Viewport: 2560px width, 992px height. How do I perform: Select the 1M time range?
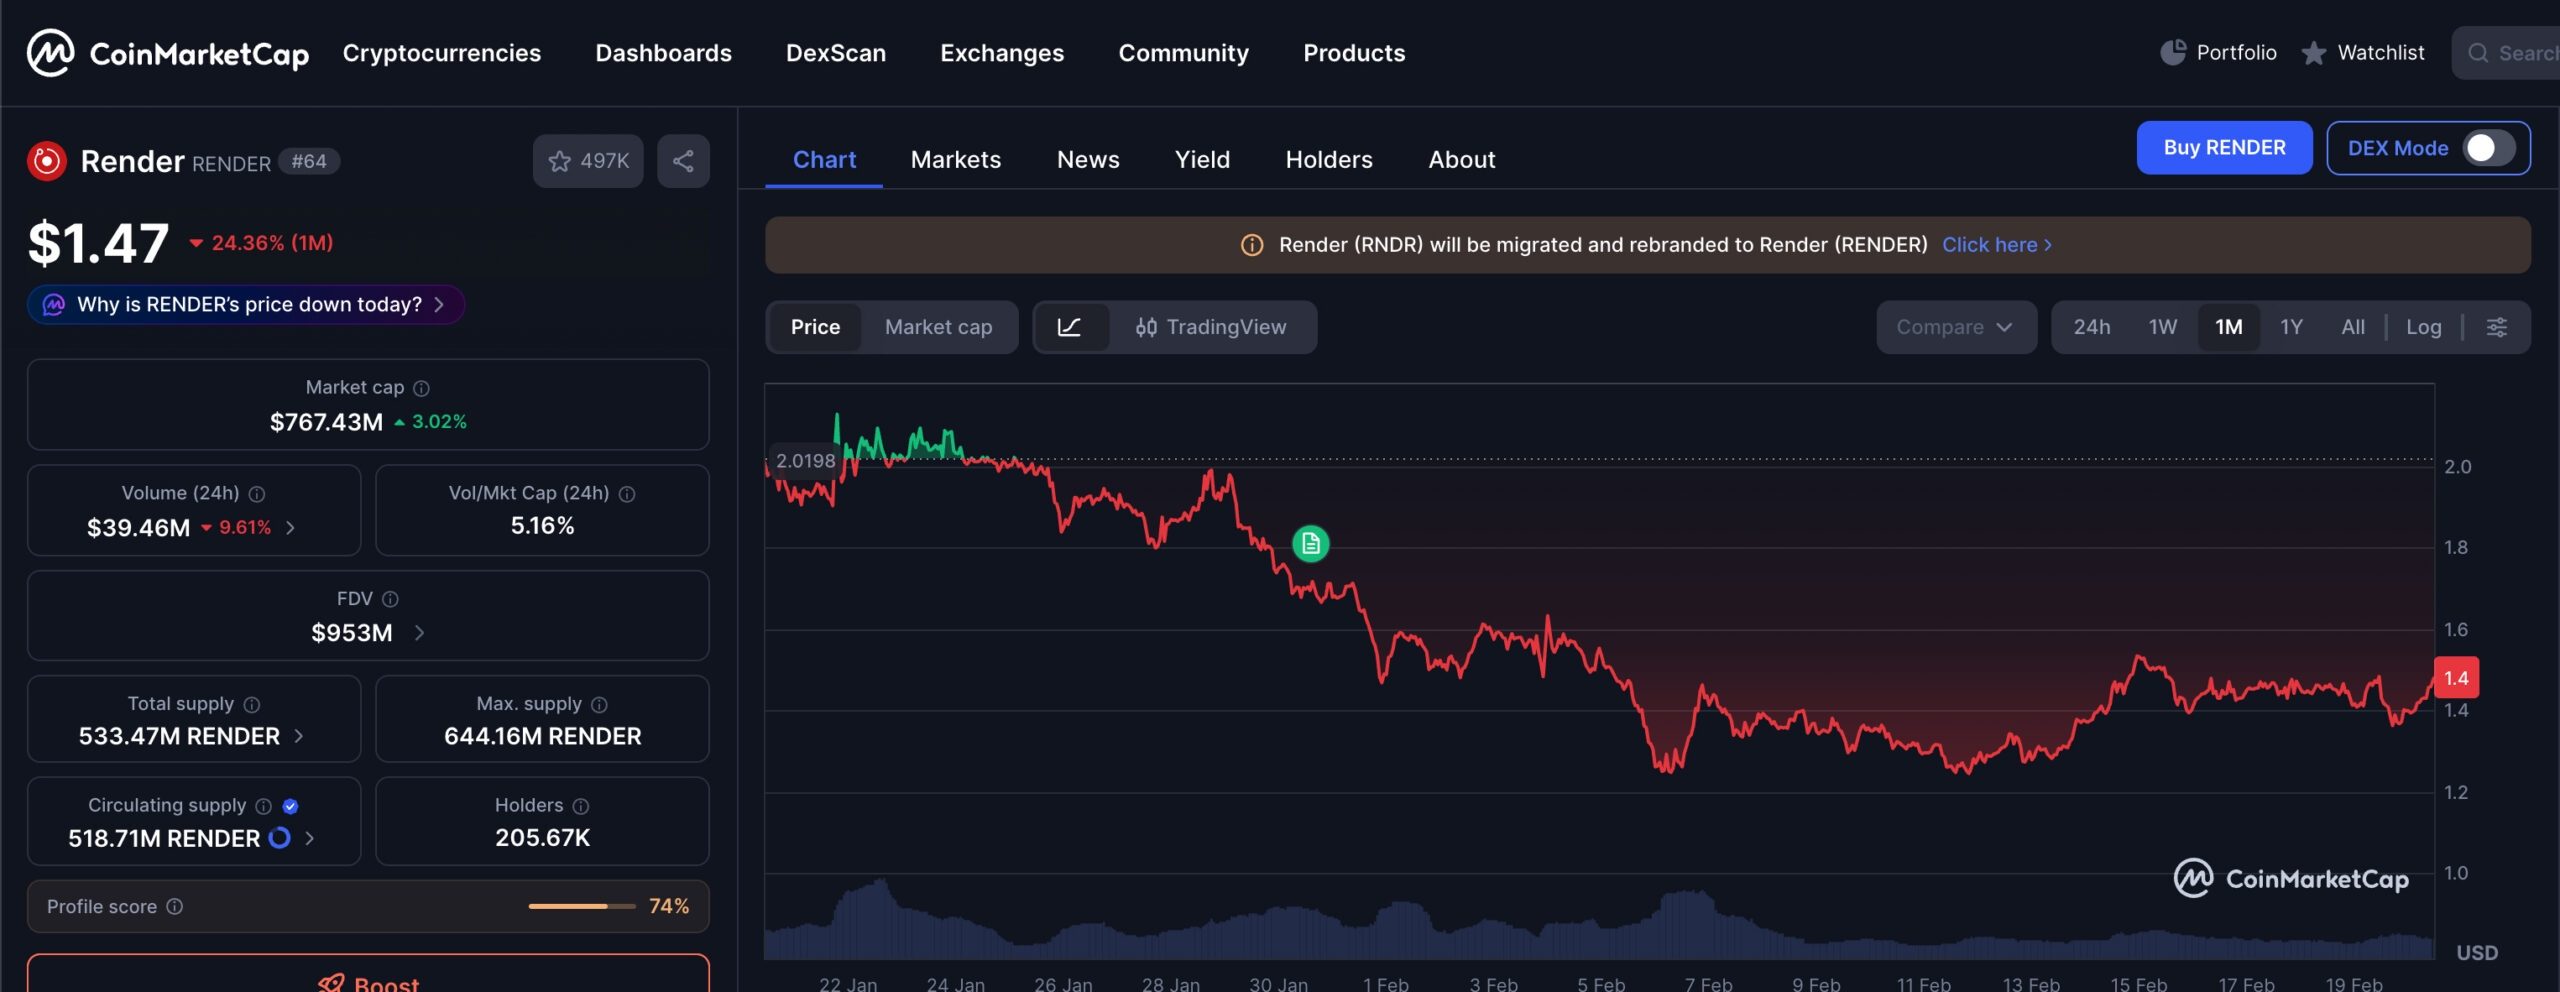pos(2229,327)
